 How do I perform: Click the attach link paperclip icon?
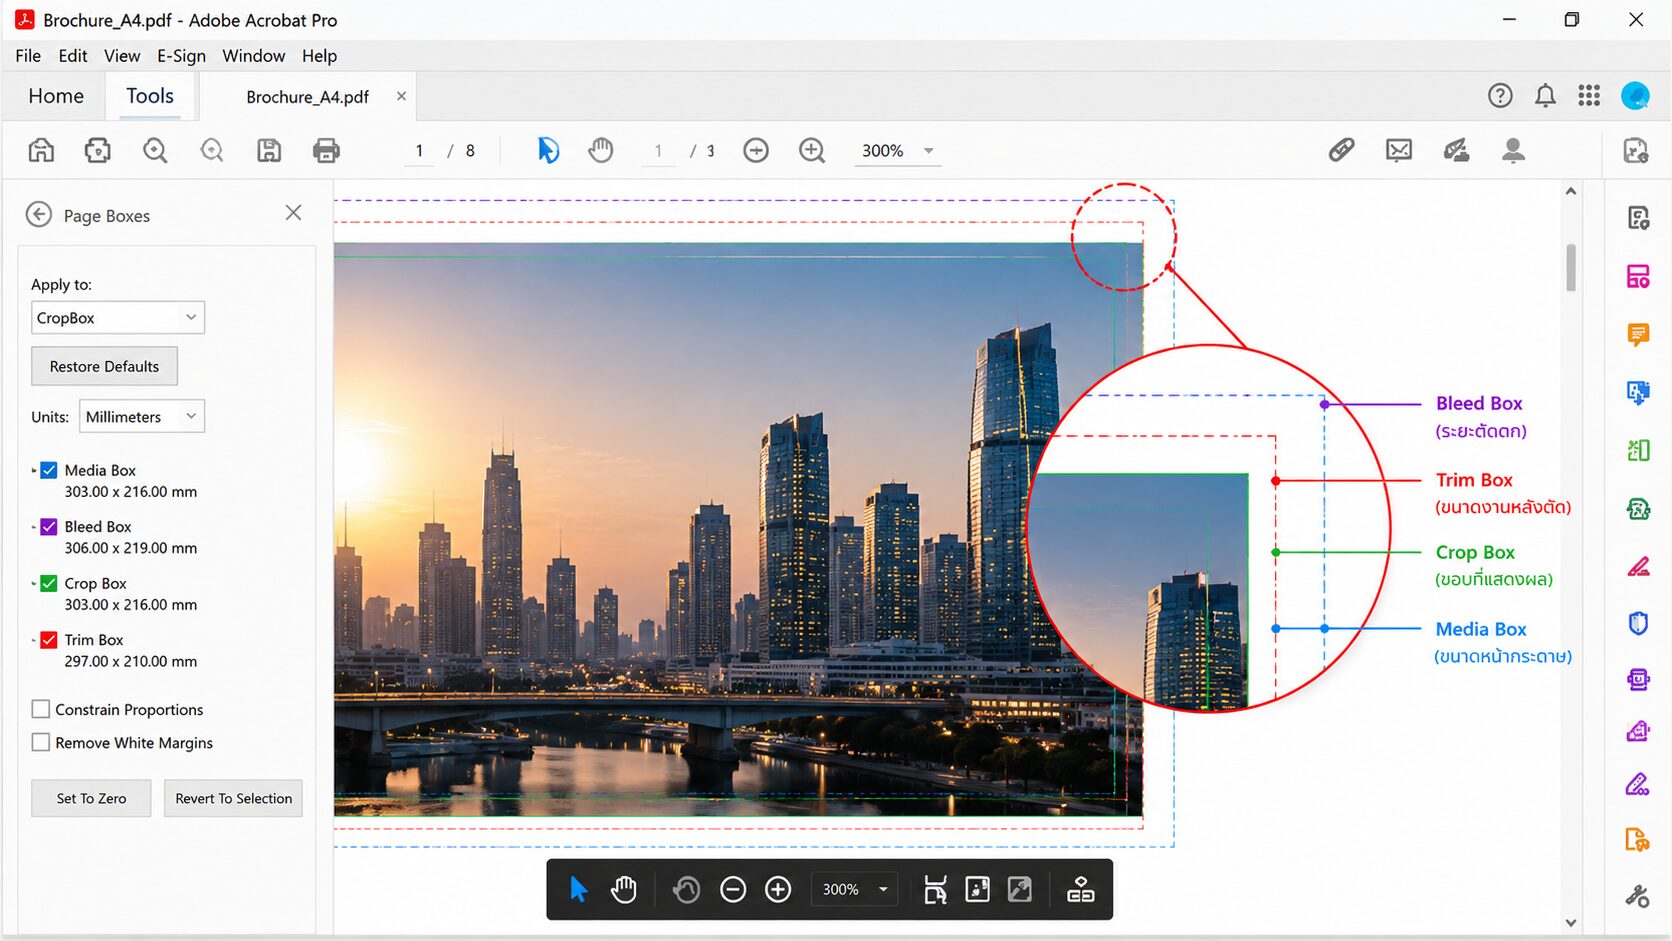pos(1341,150)
